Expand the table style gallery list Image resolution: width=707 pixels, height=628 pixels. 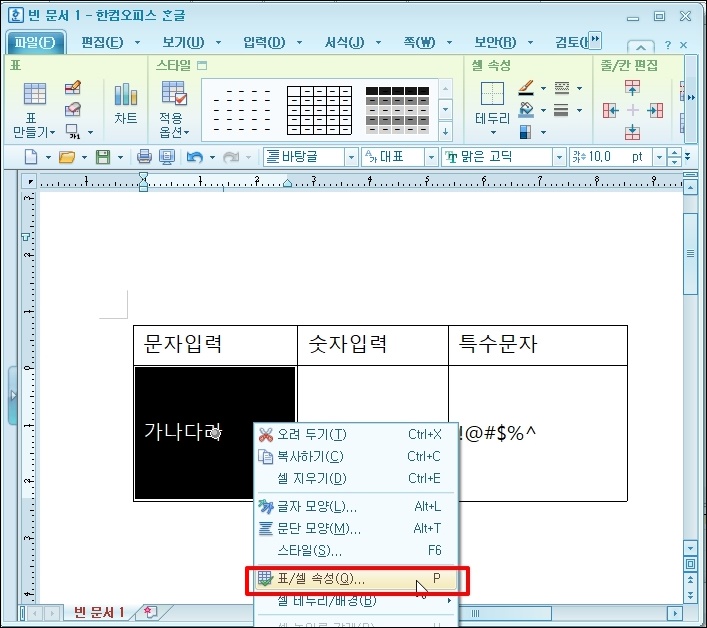(445, 132)
